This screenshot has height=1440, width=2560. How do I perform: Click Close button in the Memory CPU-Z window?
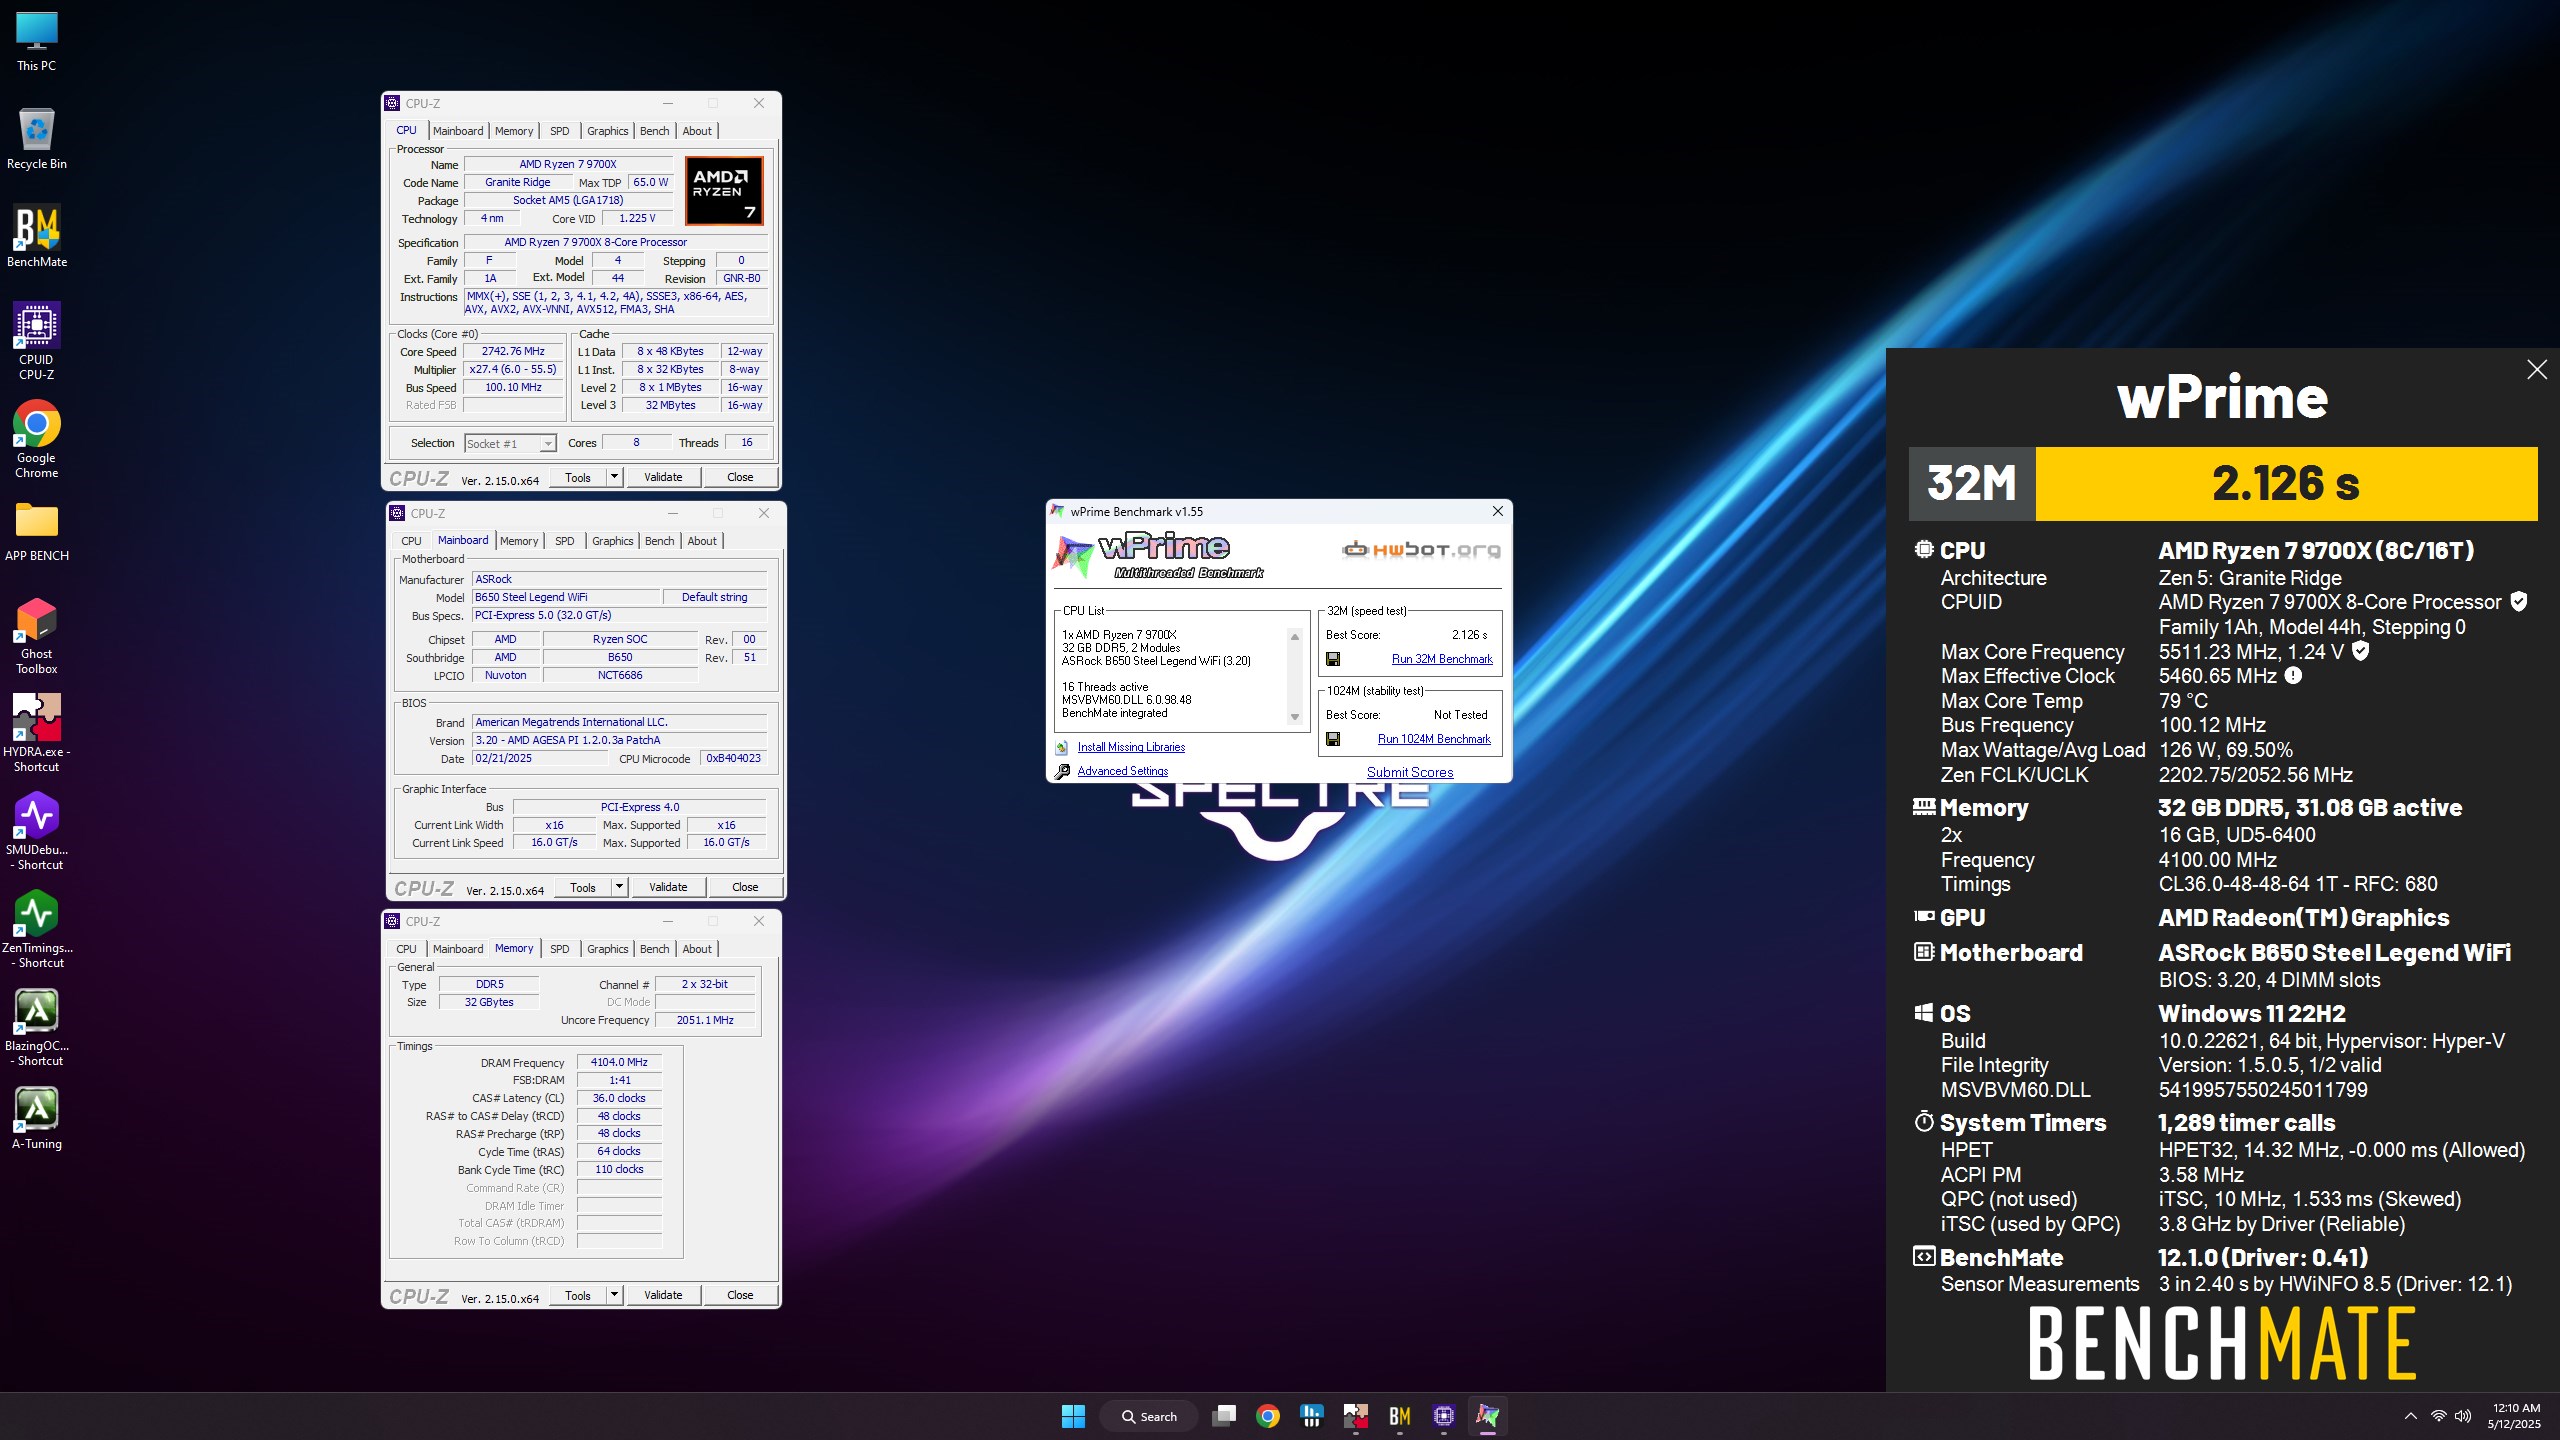pyautogui.click(x=740, y=1295)
